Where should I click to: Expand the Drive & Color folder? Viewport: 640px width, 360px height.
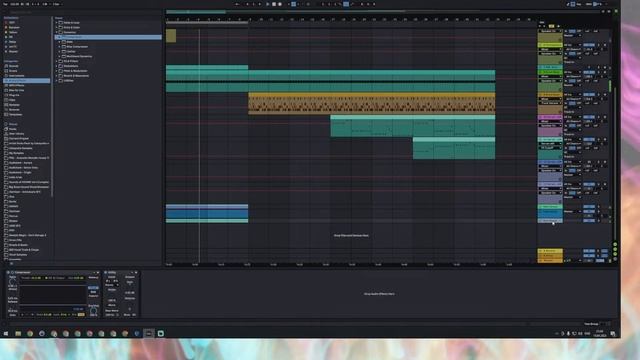click(57, 27)
